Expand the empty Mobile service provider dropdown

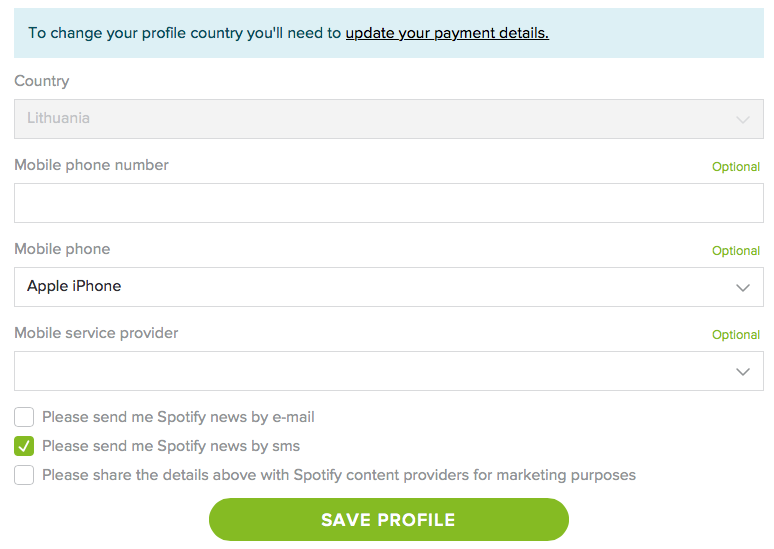tap(388, 371)
